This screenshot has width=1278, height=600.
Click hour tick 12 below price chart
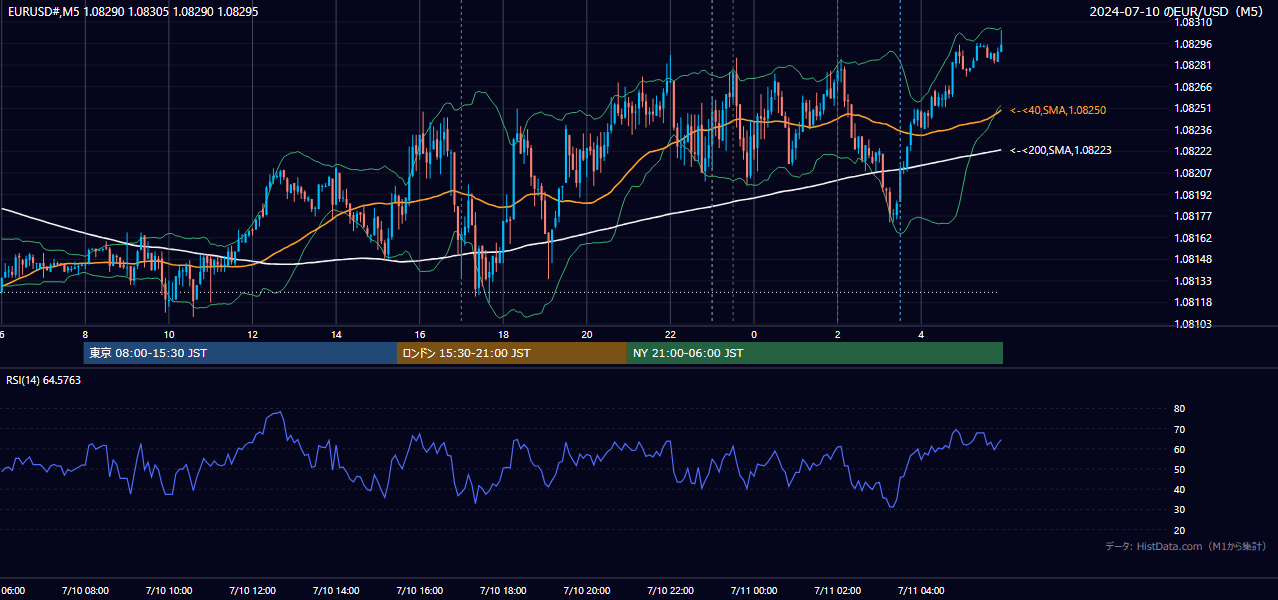[253, 334]
